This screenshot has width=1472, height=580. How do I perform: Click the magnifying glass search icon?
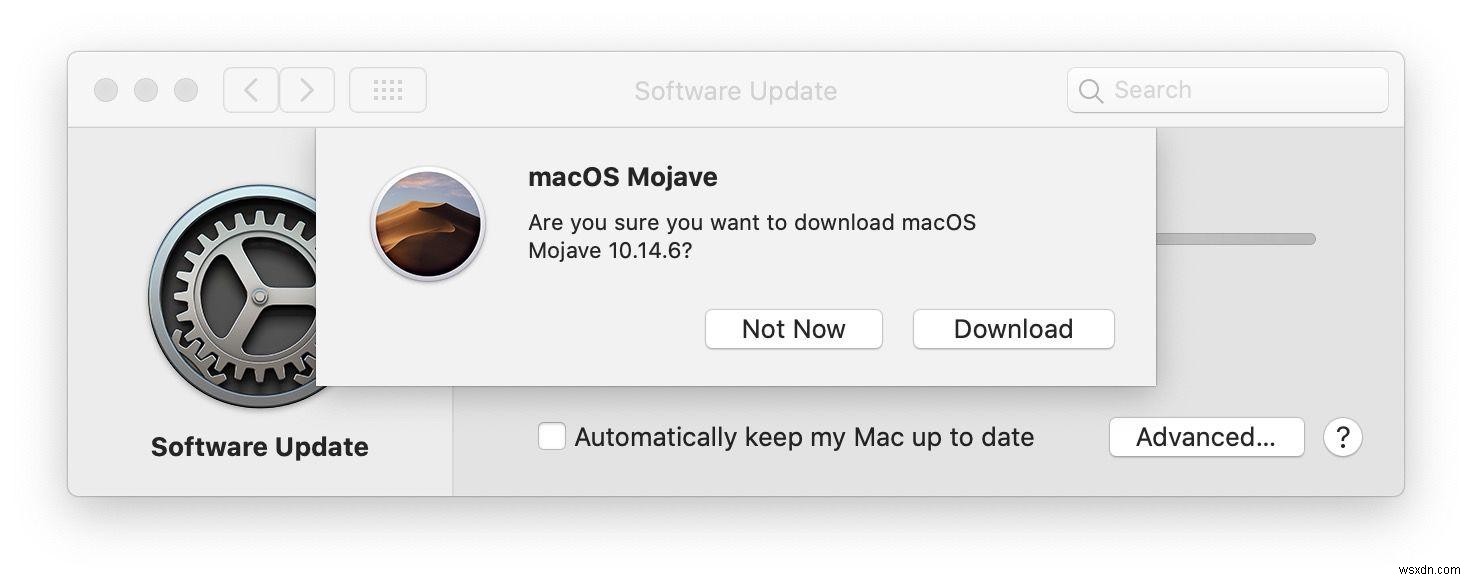pyautogui.click(x=1092, y=90)
